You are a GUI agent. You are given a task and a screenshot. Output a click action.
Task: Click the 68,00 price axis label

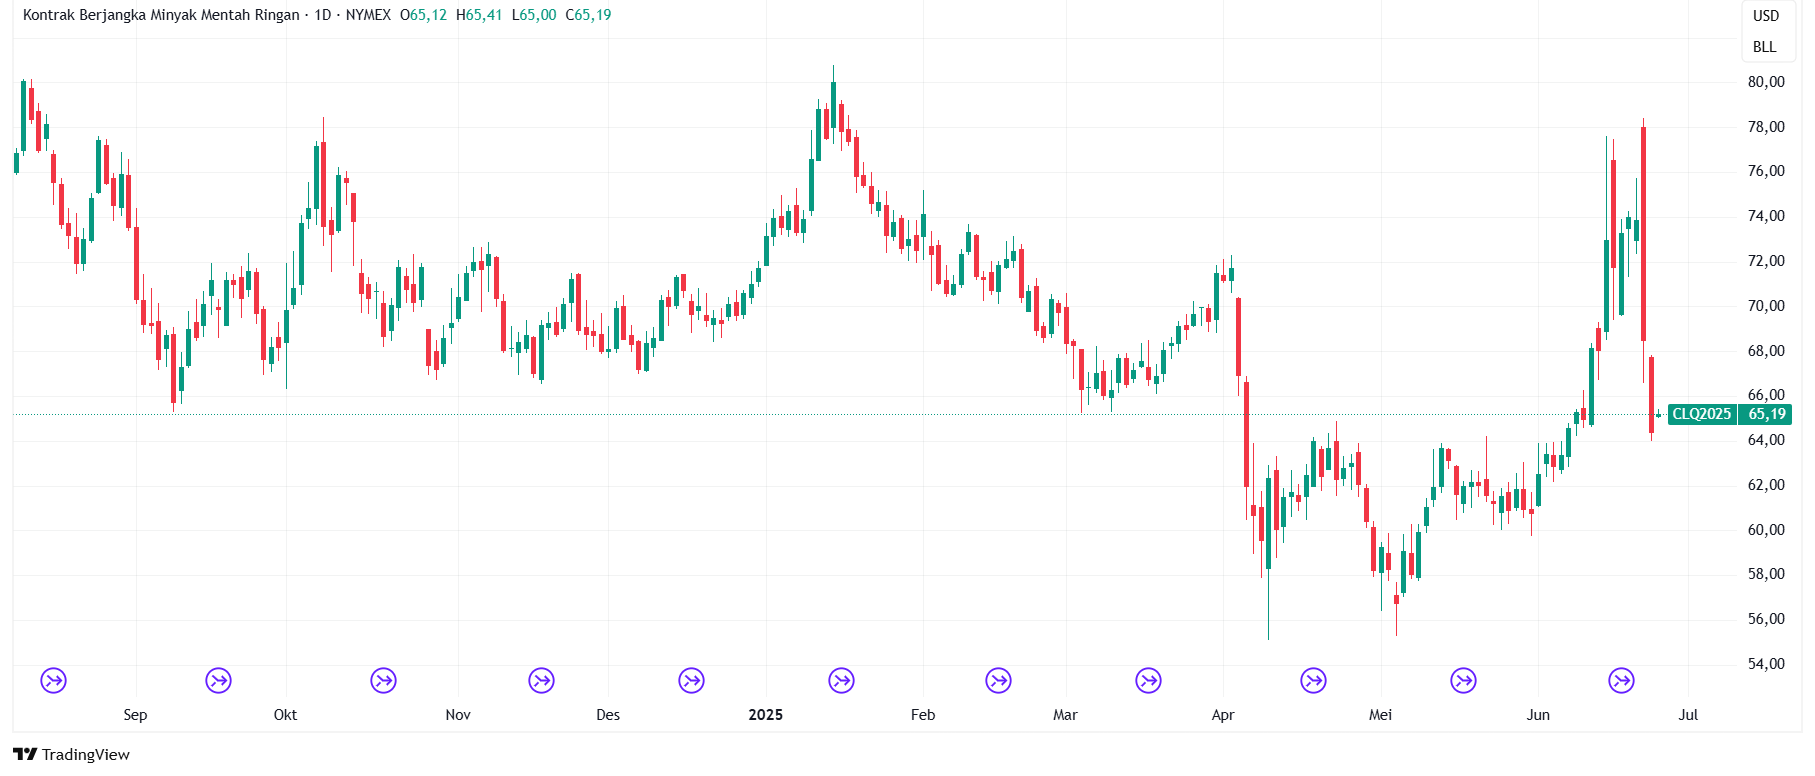(x=1766, y=351)
